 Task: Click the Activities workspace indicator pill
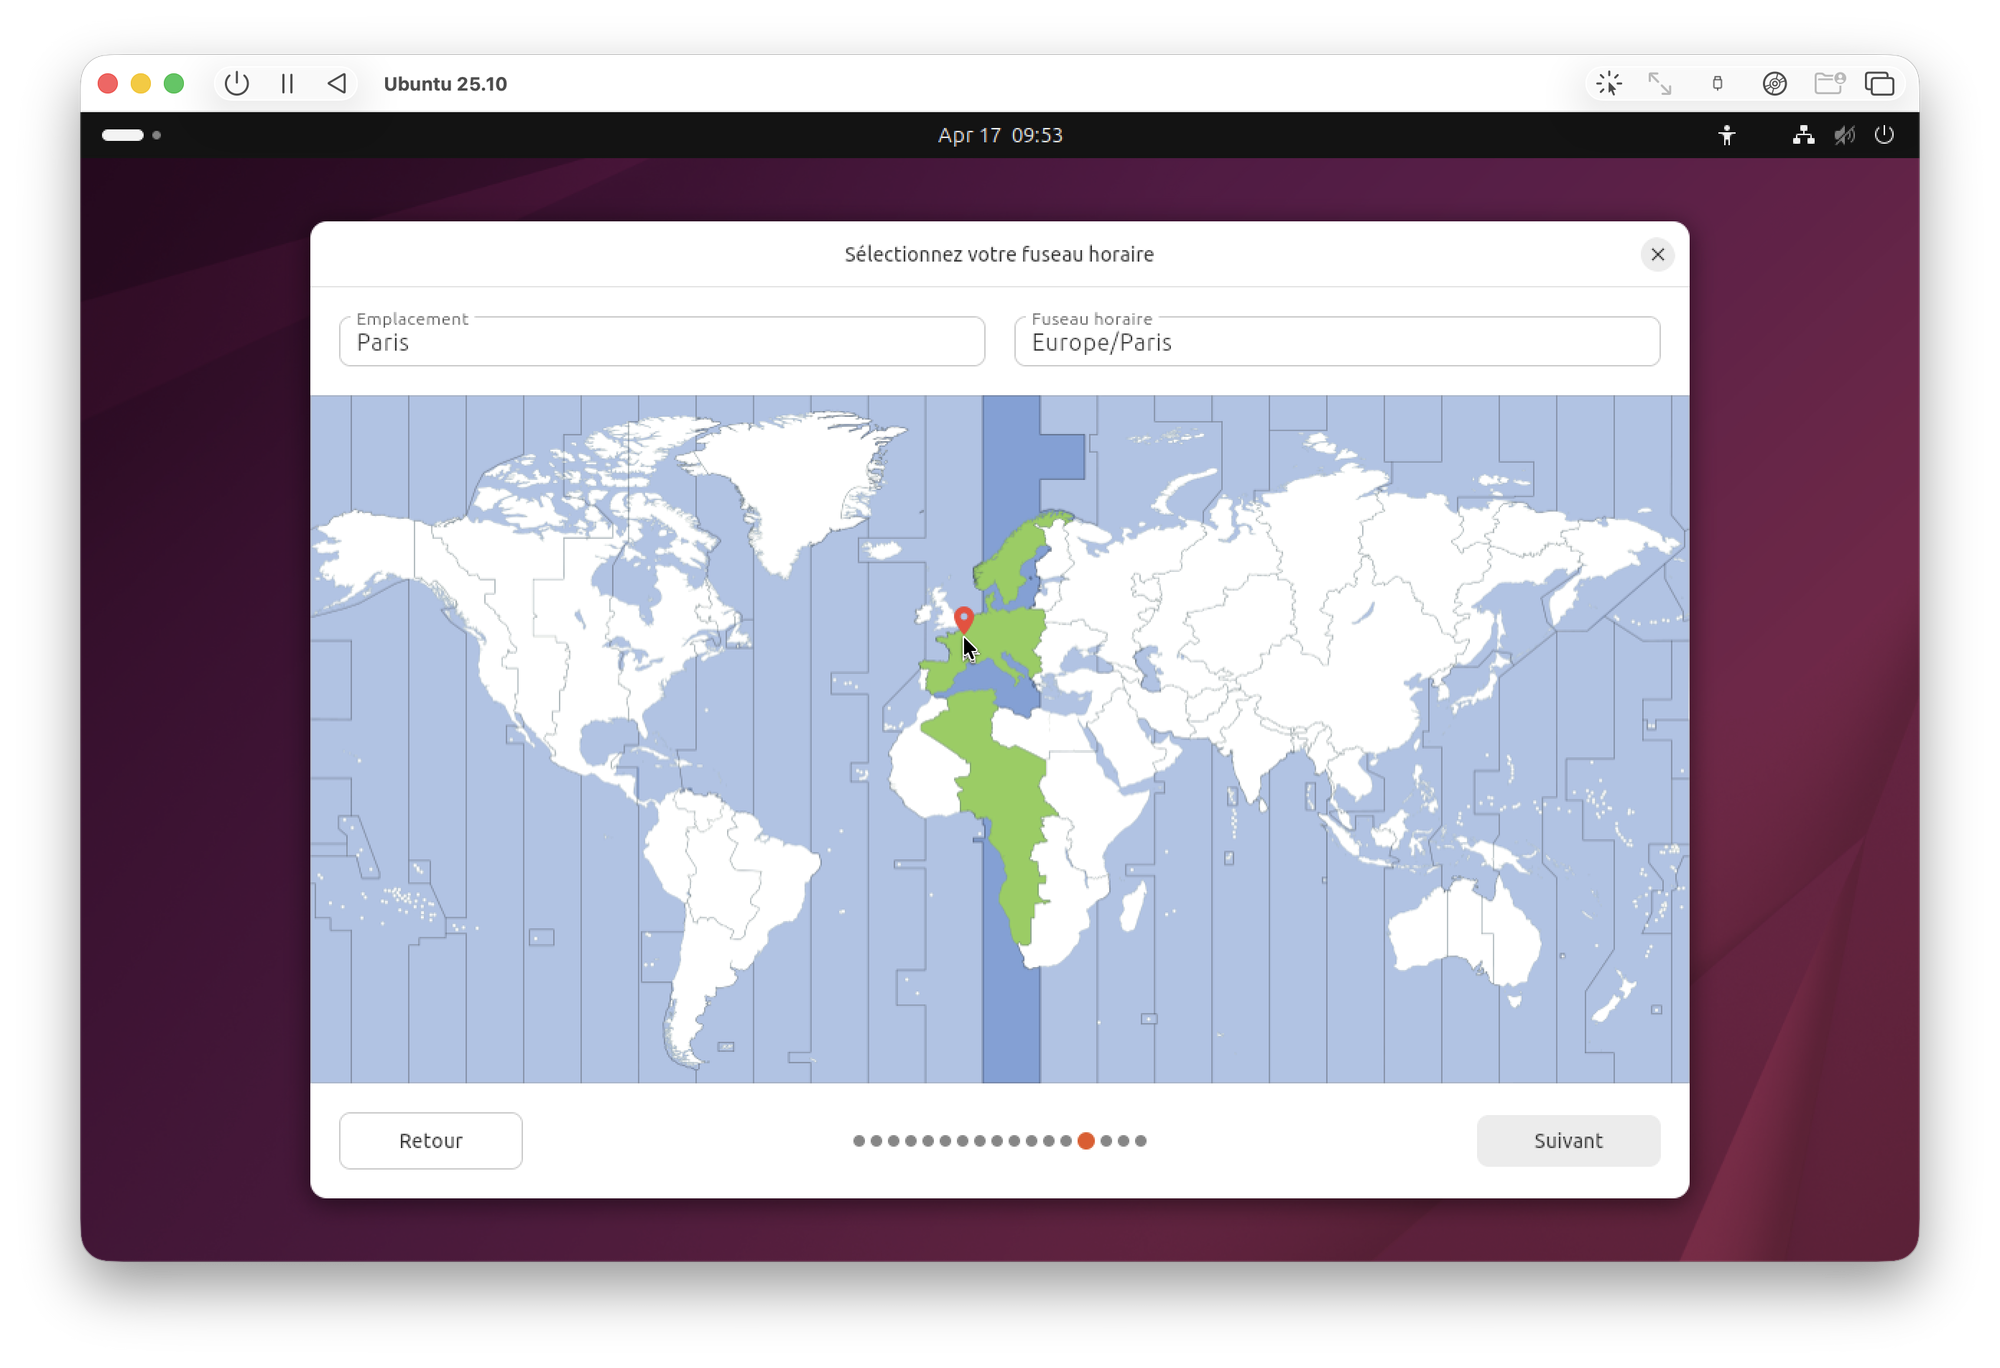coord(123,135)
